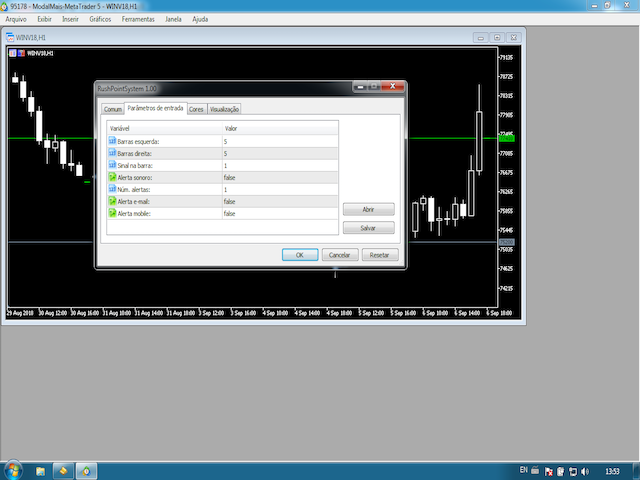Select the 'Alerta sonoro:' variable label
Image resolution: width=640 pixels, height=480 pixels.
click(135, 178)
